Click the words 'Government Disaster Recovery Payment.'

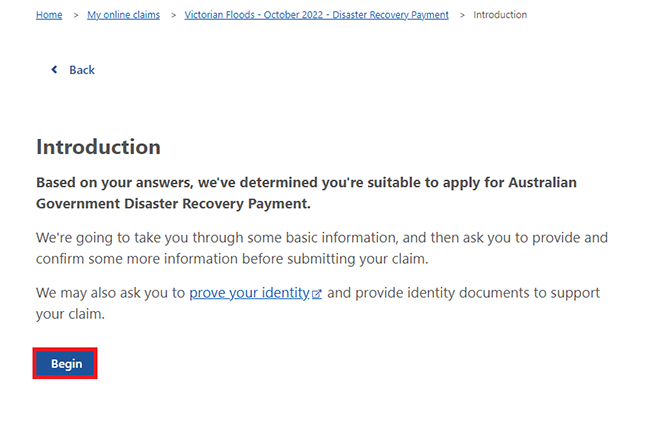click(173, 204)
